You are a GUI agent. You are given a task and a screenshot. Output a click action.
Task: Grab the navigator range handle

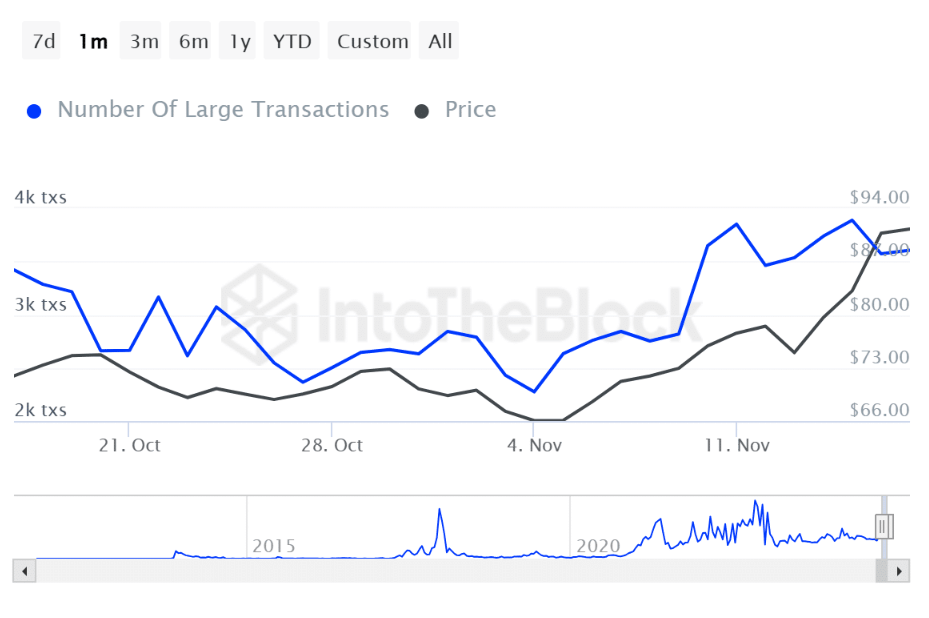883,526
